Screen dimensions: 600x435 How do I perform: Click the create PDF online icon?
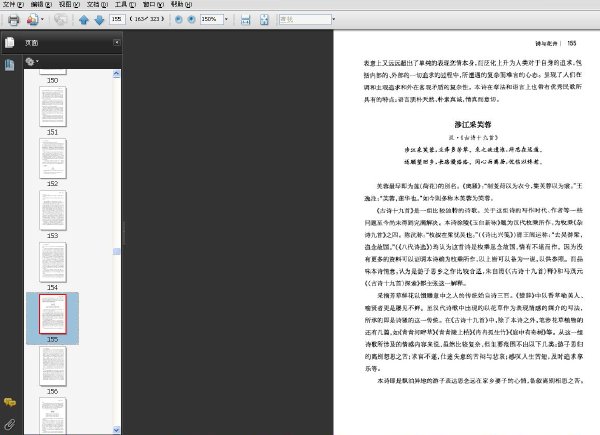[x=33, y=20]
